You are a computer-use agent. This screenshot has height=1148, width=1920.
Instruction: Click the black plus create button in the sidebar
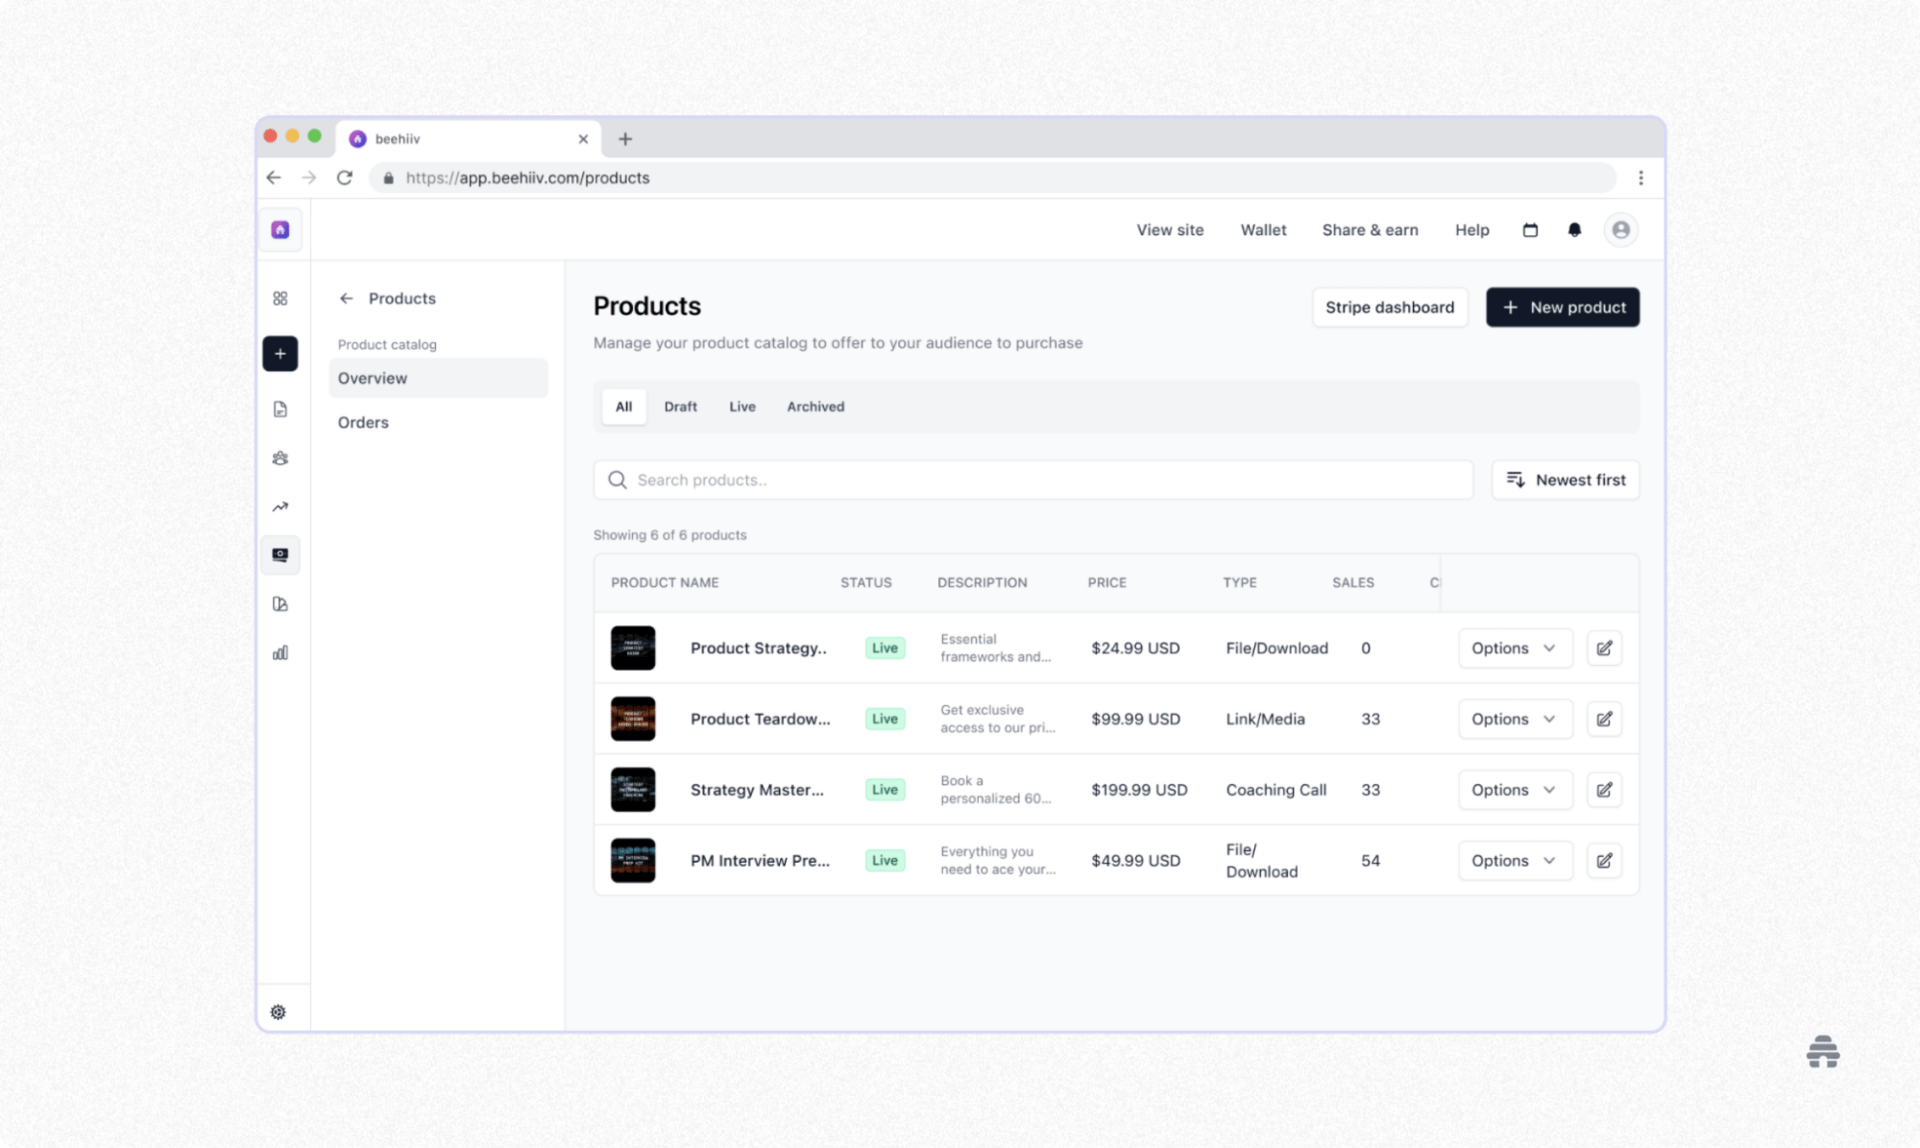click(x=280, y=354)
